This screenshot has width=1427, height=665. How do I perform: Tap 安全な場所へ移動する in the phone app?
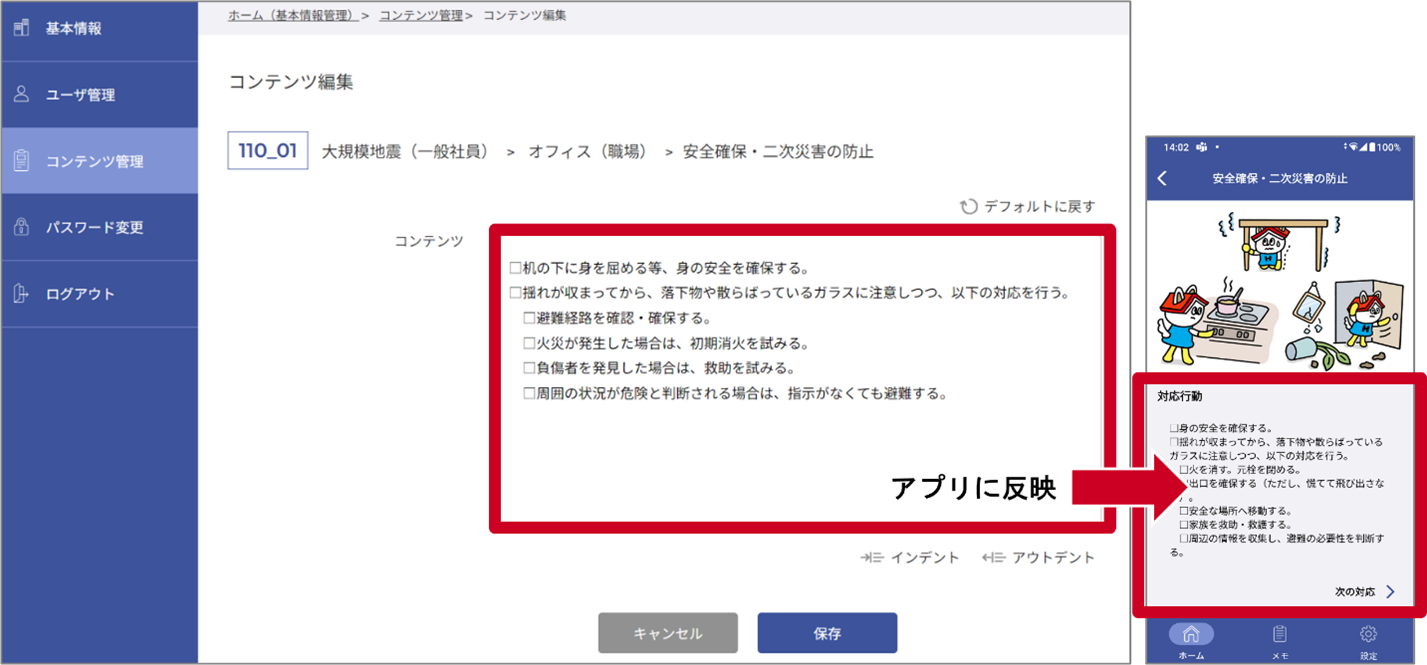tap(1235, 510)
